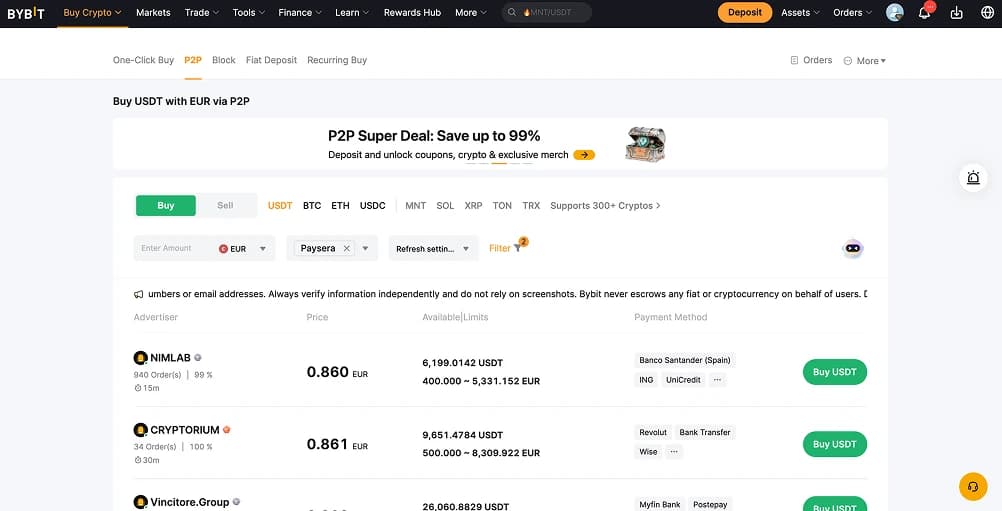Expand the Learn menu
Image resolution: width=1002 pixels, height=511 pixels.
353,13
